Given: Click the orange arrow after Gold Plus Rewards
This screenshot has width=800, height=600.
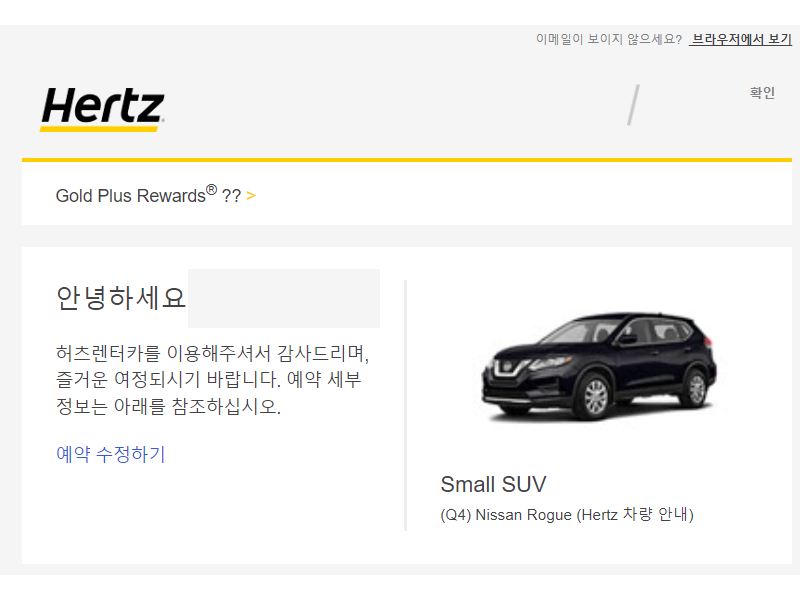Looking at the screenshot, I should coord(251,195).
